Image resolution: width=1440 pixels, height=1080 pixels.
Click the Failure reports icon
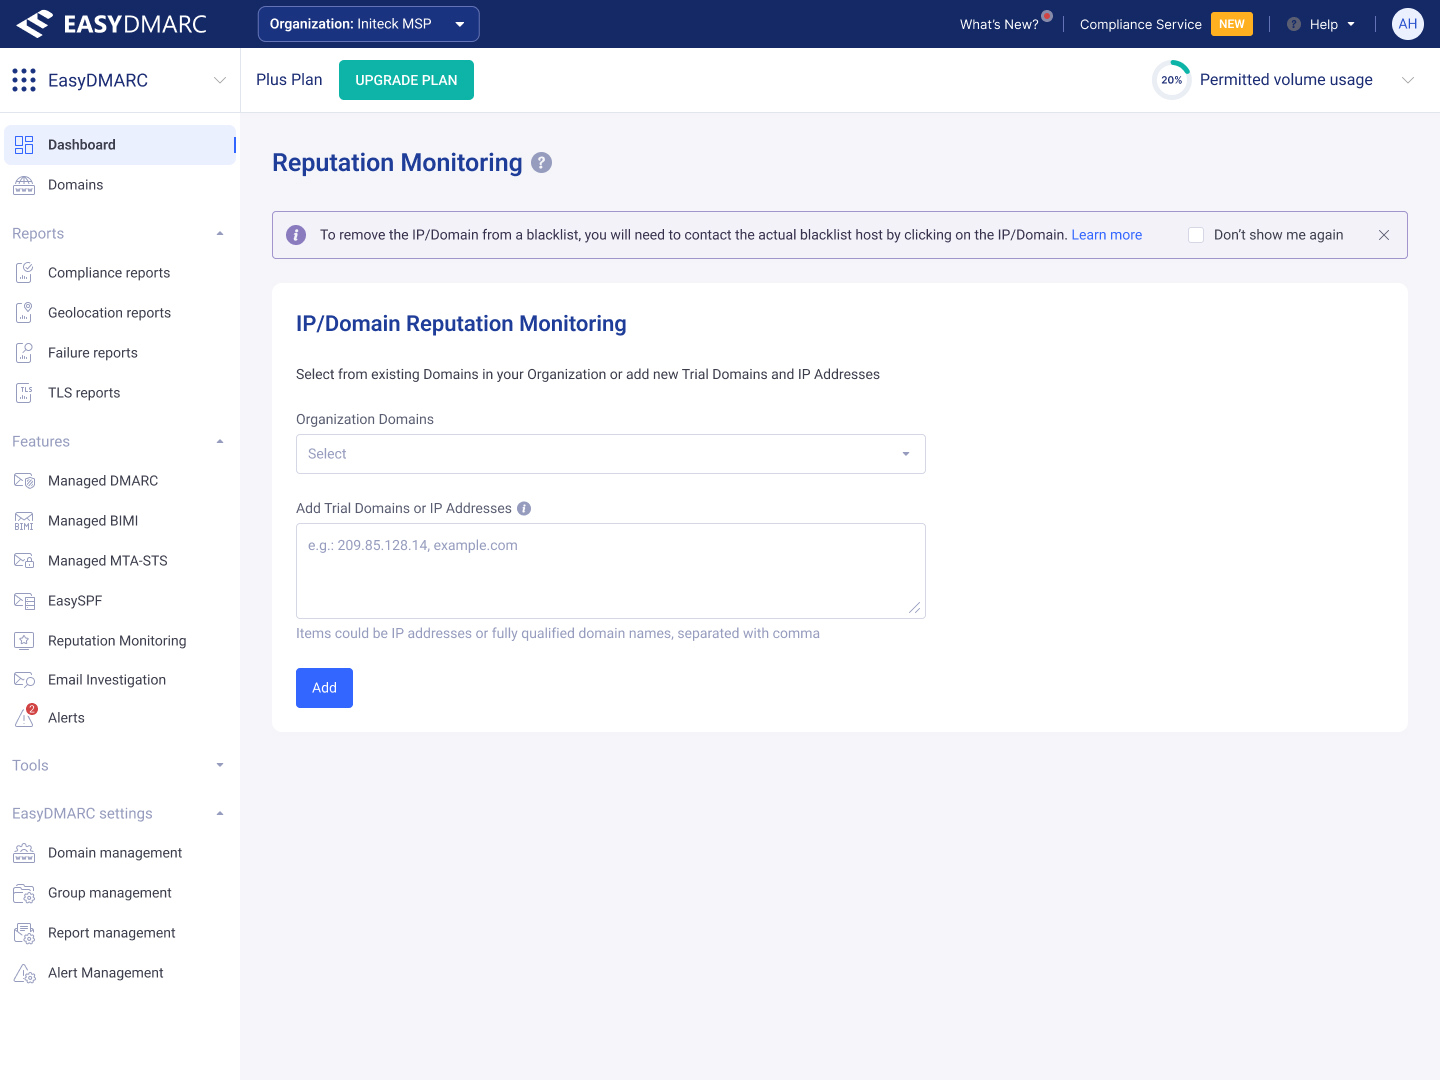24,352
